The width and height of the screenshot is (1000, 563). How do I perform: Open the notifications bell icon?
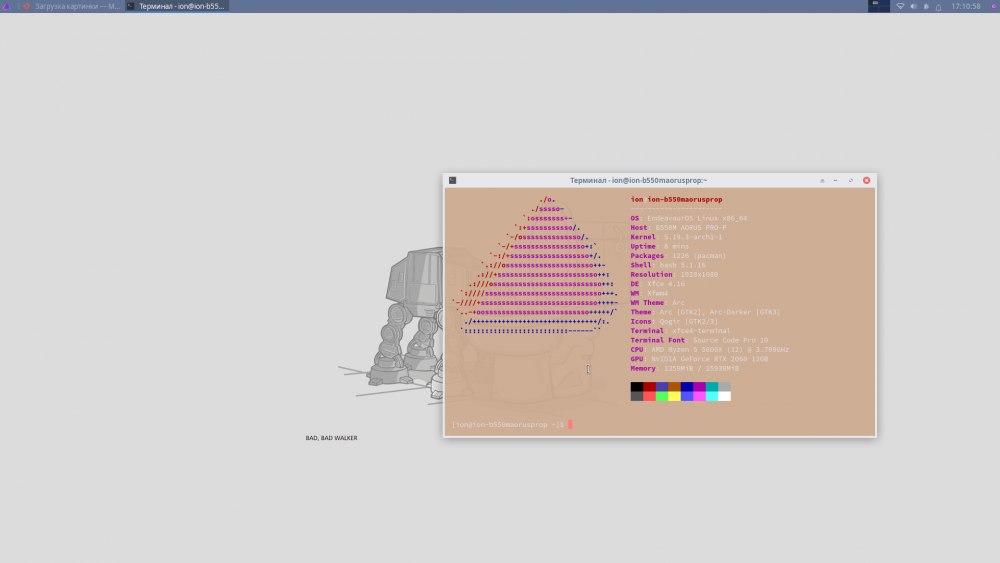(x=938, y=7)
